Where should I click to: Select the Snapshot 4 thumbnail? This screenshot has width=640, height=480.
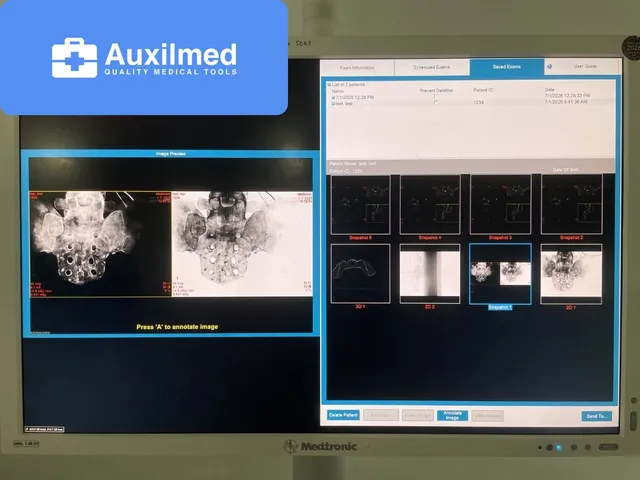click(x=430, y=204)
